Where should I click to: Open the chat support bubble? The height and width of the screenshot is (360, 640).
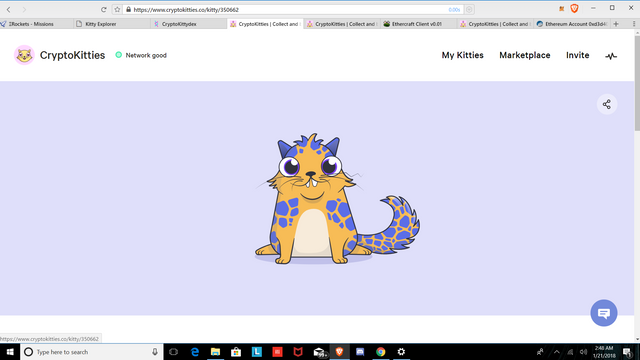point(604,313)
